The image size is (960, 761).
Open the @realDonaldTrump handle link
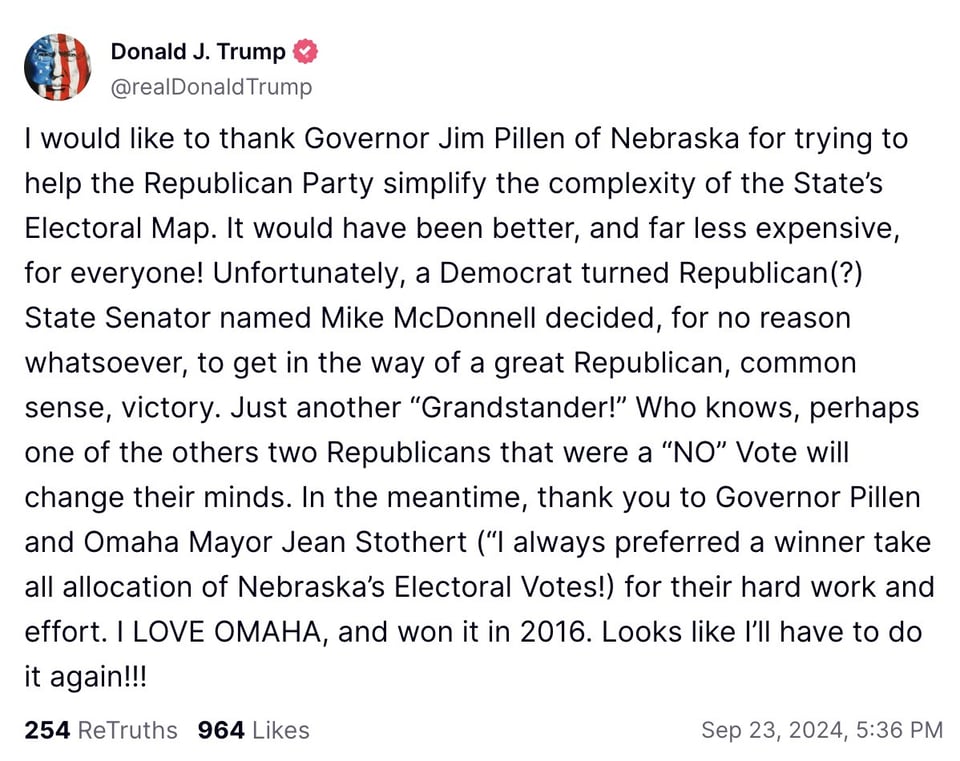pyautogui.click(x=211, y=87)
